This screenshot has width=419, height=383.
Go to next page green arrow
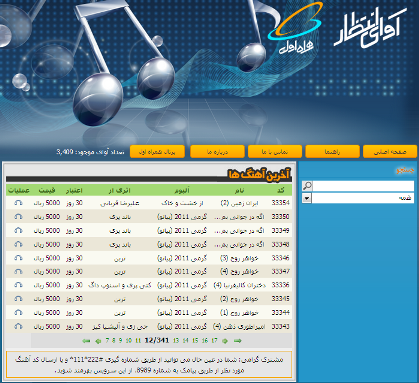click(225, 341)
